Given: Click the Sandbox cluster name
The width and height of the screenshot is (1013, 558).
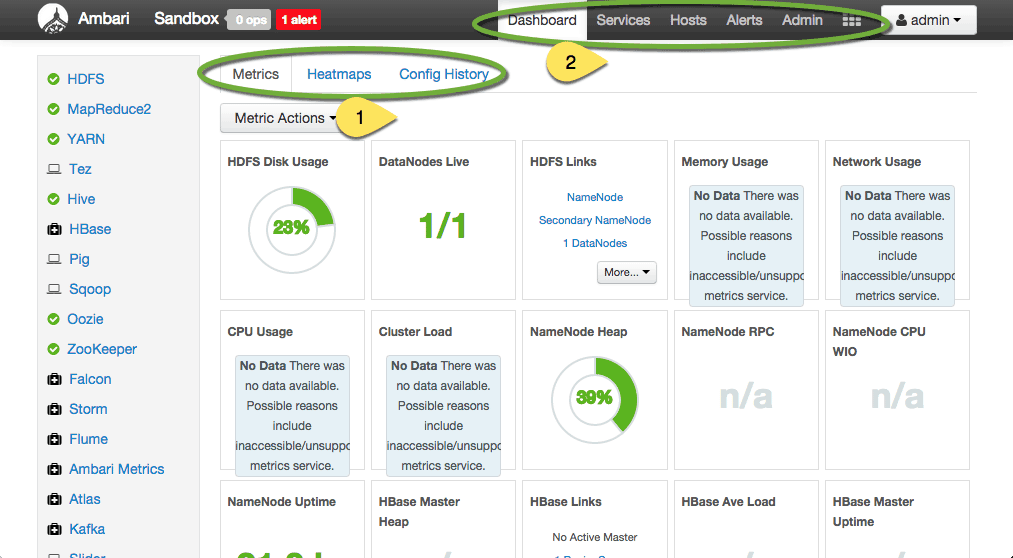Looking at the screenshot, I should (x=186, y=19).
